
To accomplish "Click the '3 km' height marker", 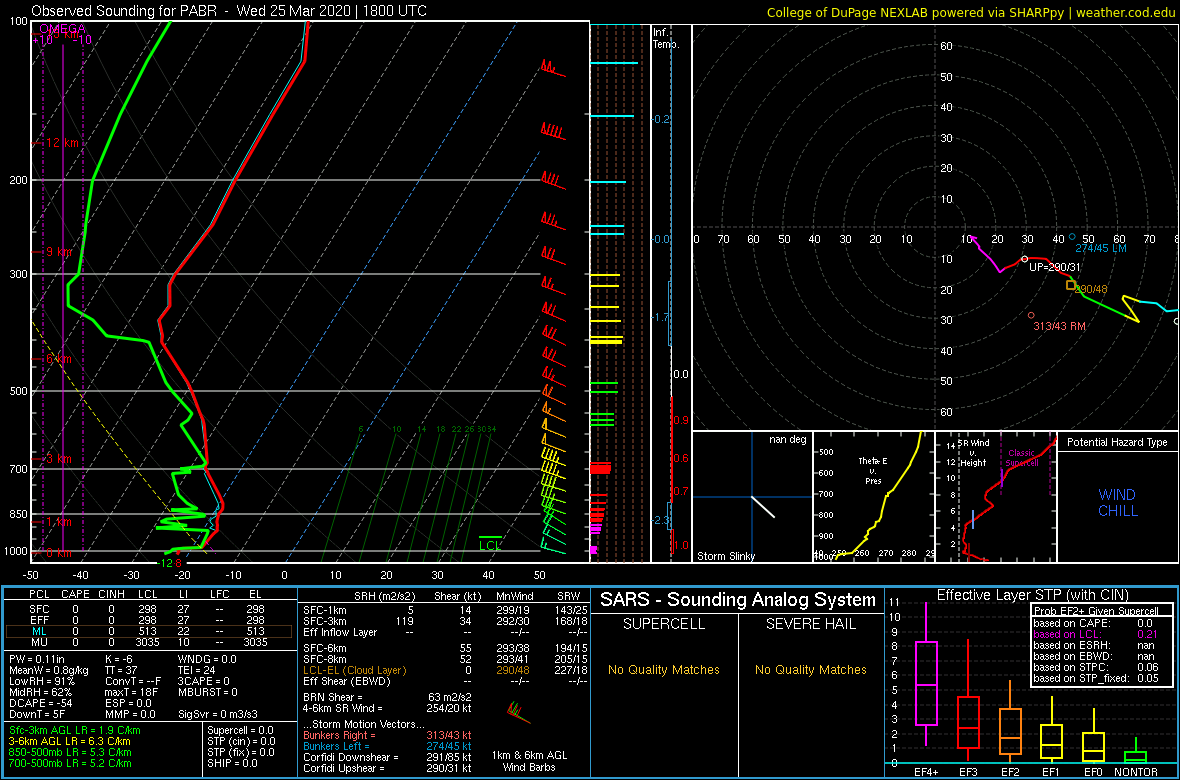I will (x=59, y=459).
